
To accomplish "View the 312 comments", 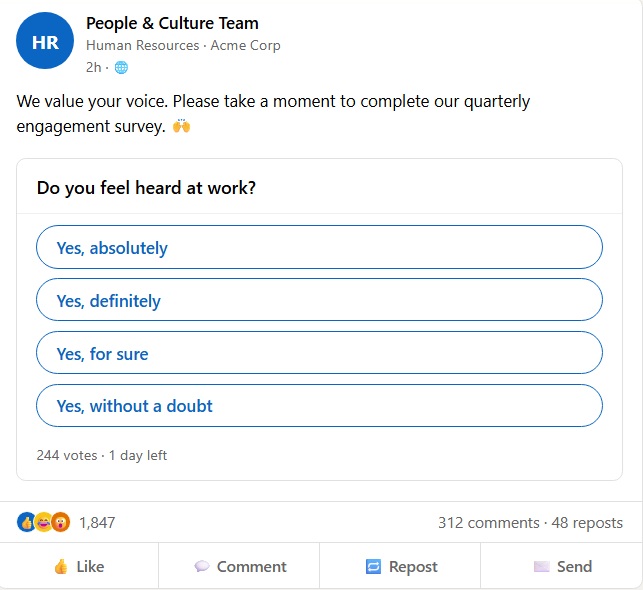I will coord(488,522).
